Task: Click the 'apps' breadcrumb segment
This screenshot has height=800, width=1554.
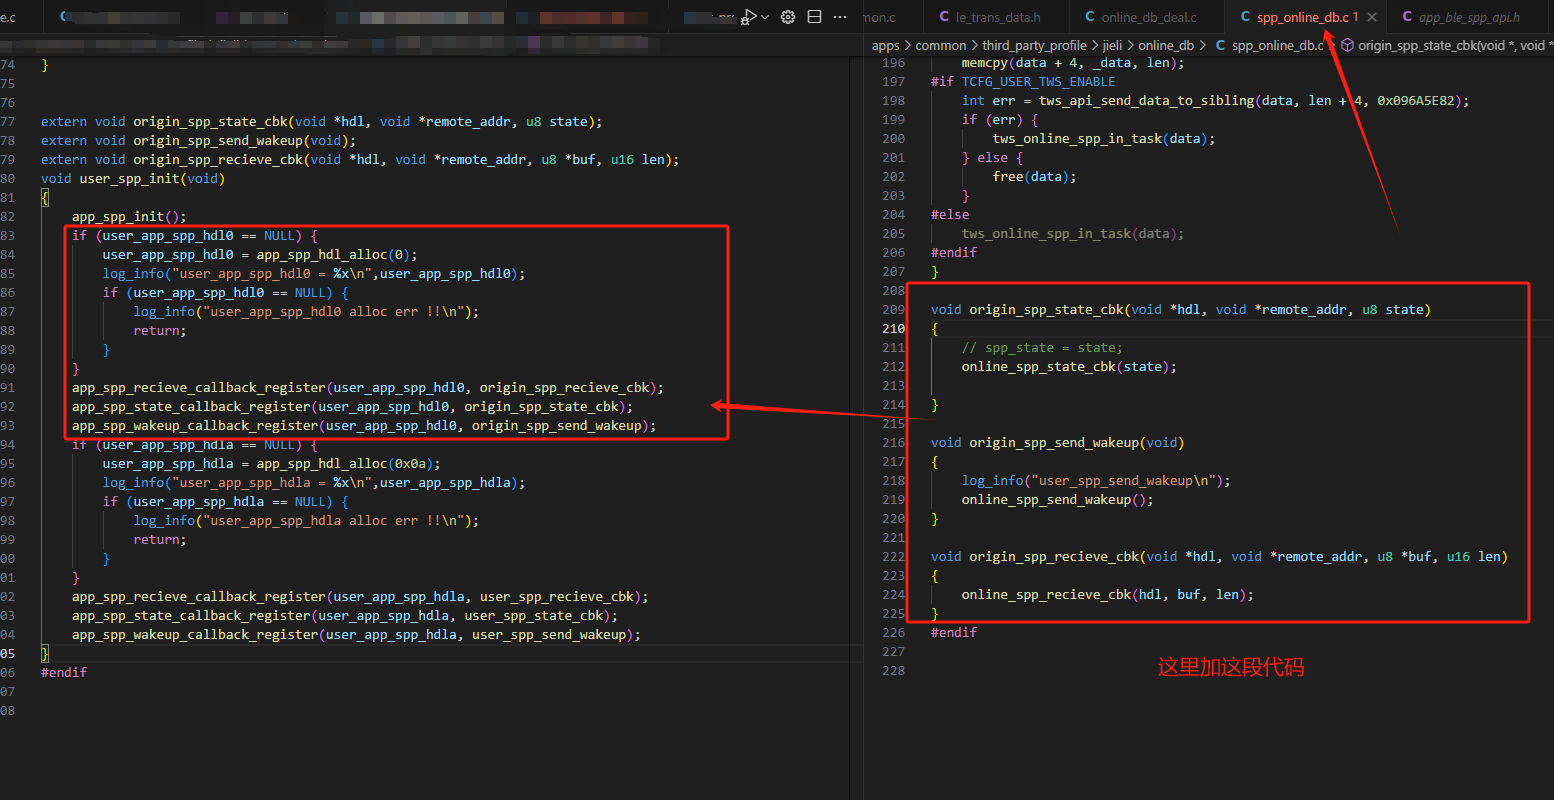Action: point(886,45)
